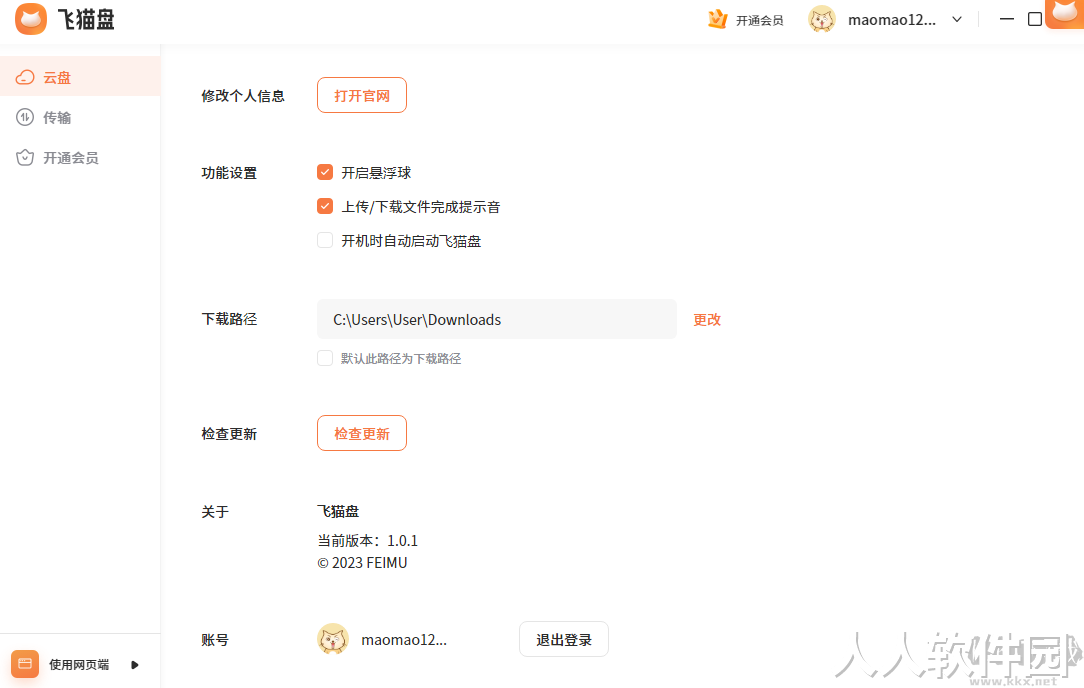Switch to 云盘 in the sidebar

point(80,77)
